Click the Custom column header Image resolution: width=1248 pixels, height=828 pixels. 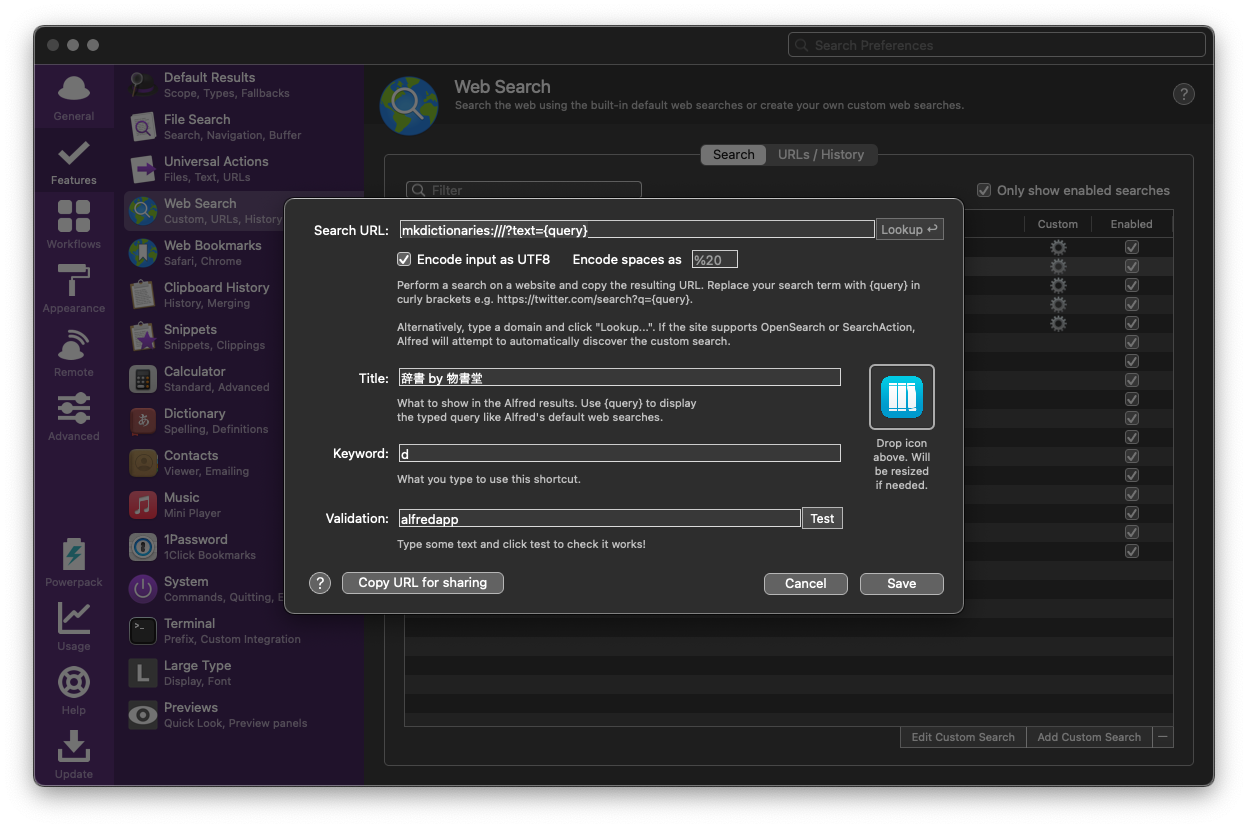click(x=1058, y=224)
